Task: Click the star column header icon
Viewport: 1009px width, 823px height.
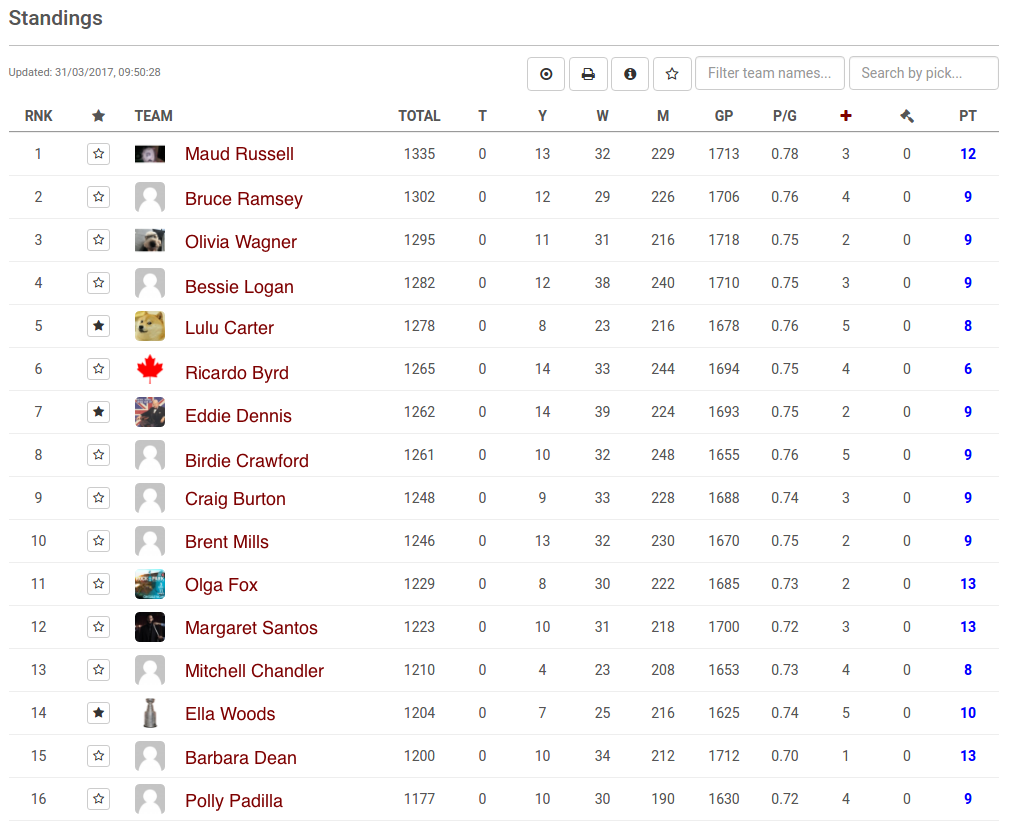Action: point(98,116)
